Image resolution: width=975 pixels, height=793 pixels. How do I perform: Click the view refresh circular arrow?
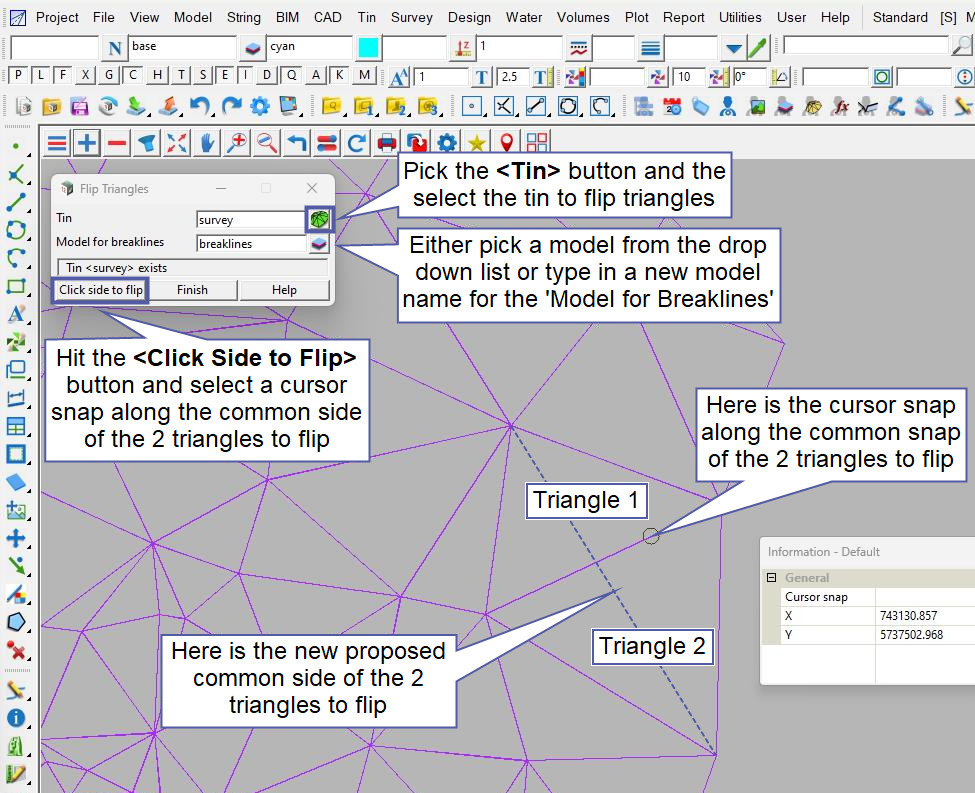tap(356, 144)
